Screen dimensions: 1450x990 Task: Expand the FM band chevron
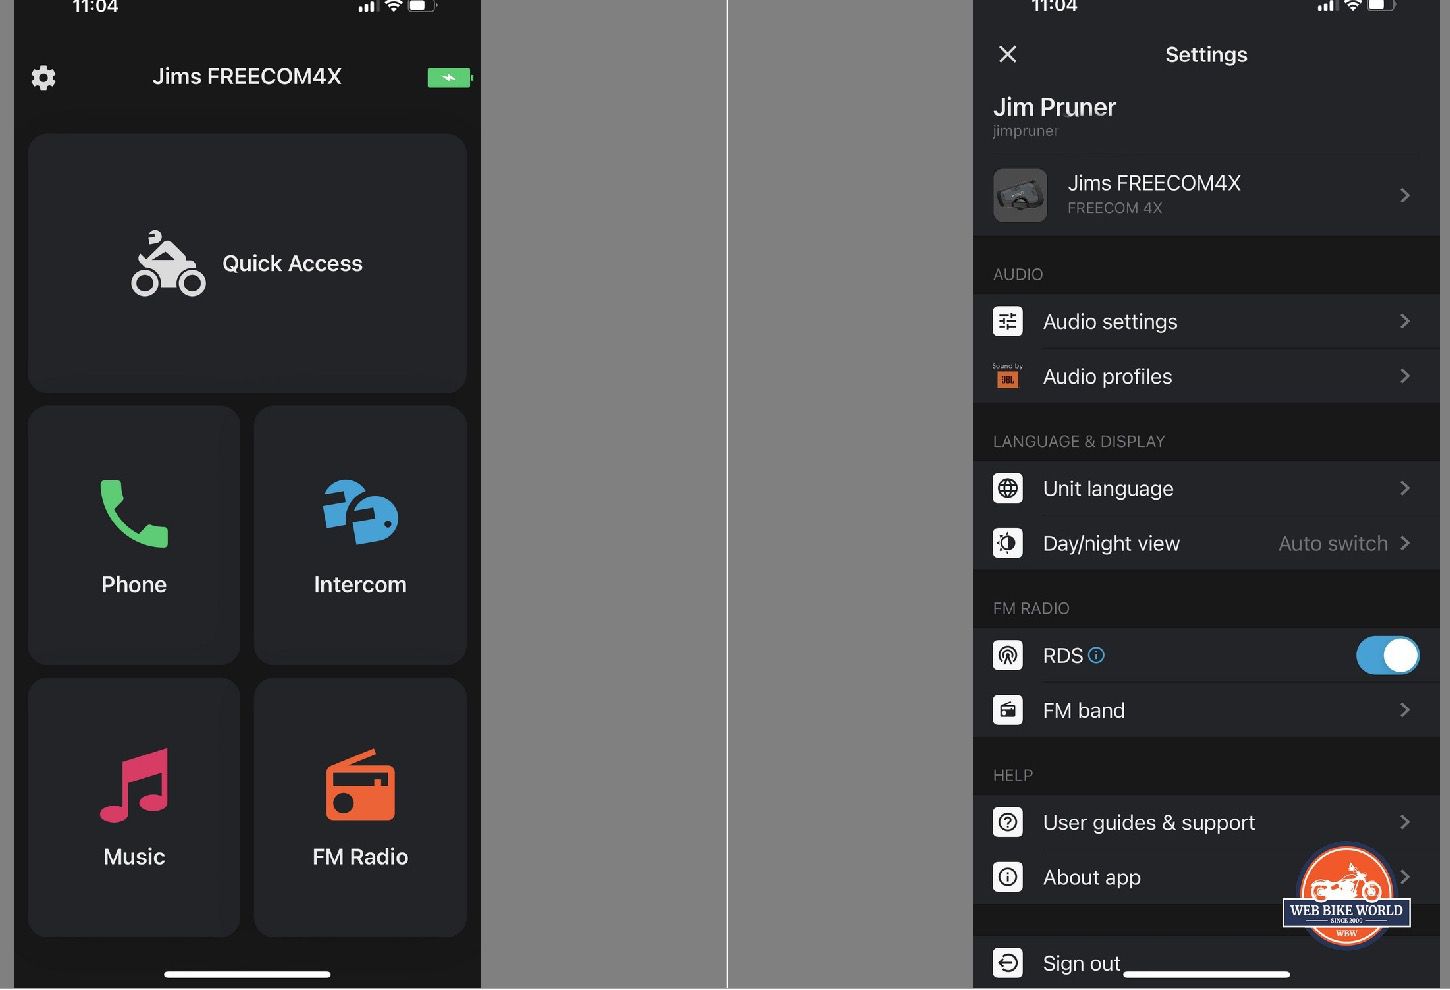[1405, 710]
